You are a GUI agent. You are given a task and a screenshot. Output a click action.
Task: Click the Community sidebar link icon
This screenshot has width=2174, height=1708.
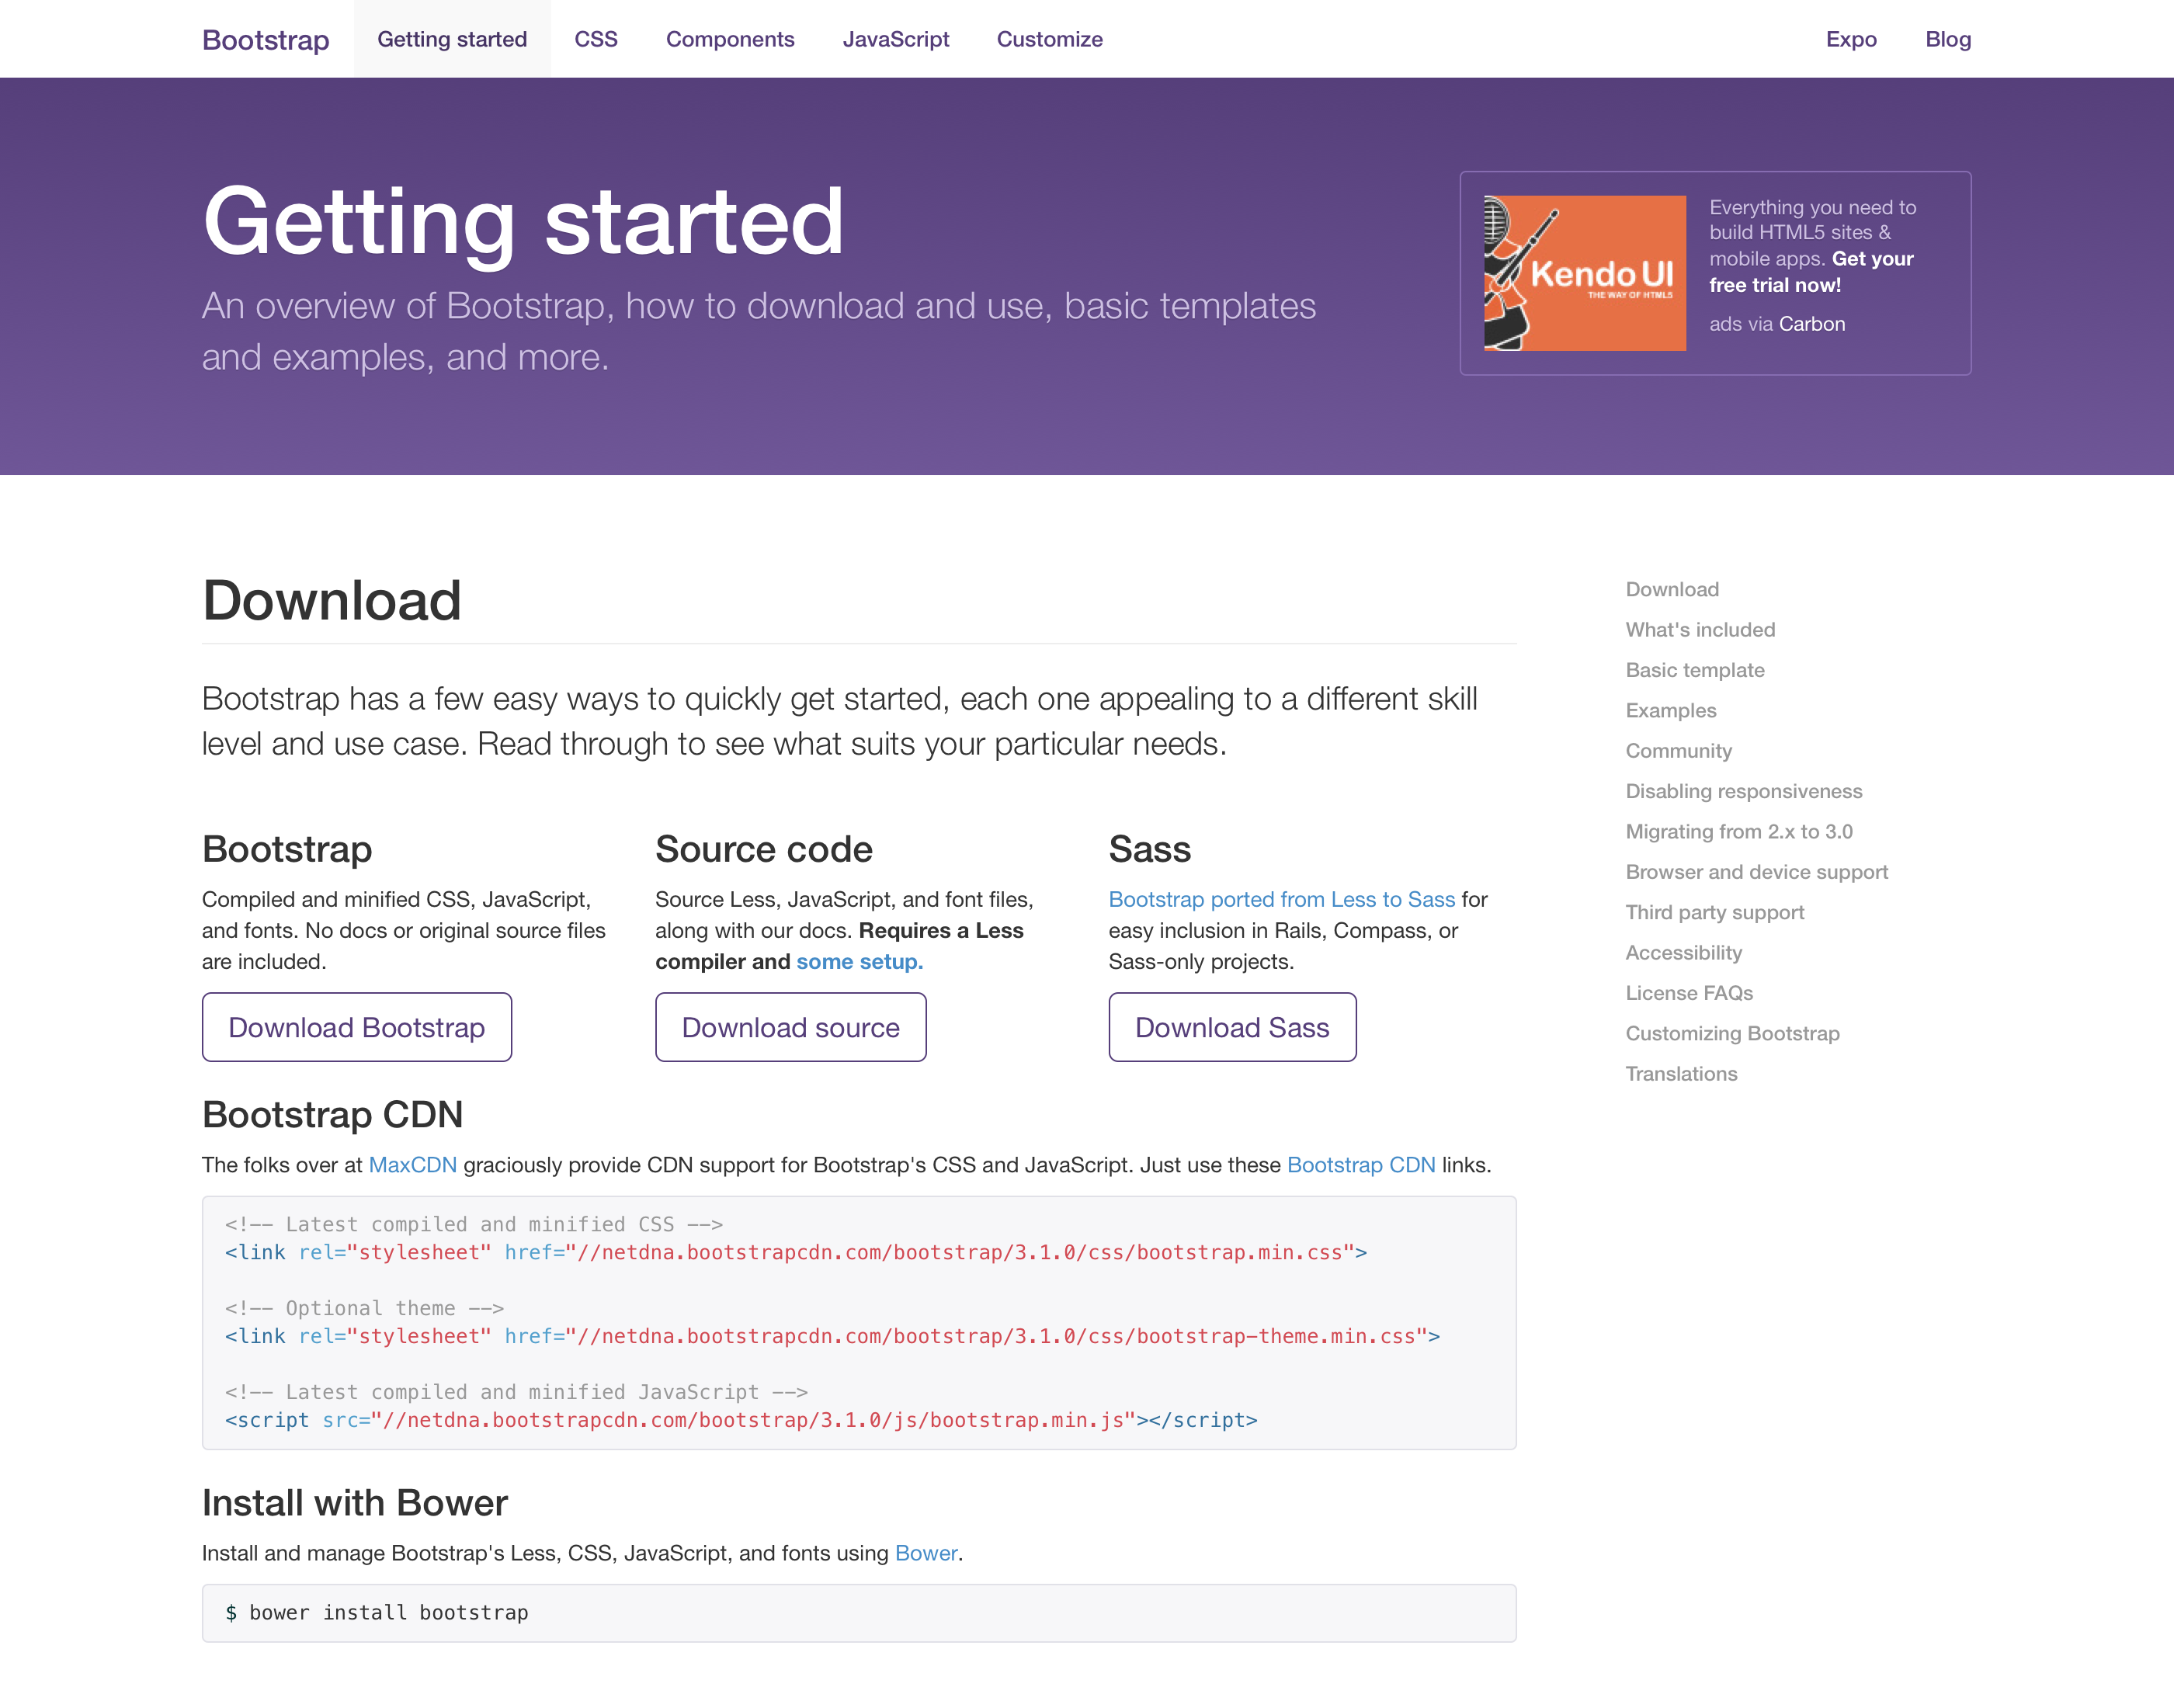(1678, 750)
